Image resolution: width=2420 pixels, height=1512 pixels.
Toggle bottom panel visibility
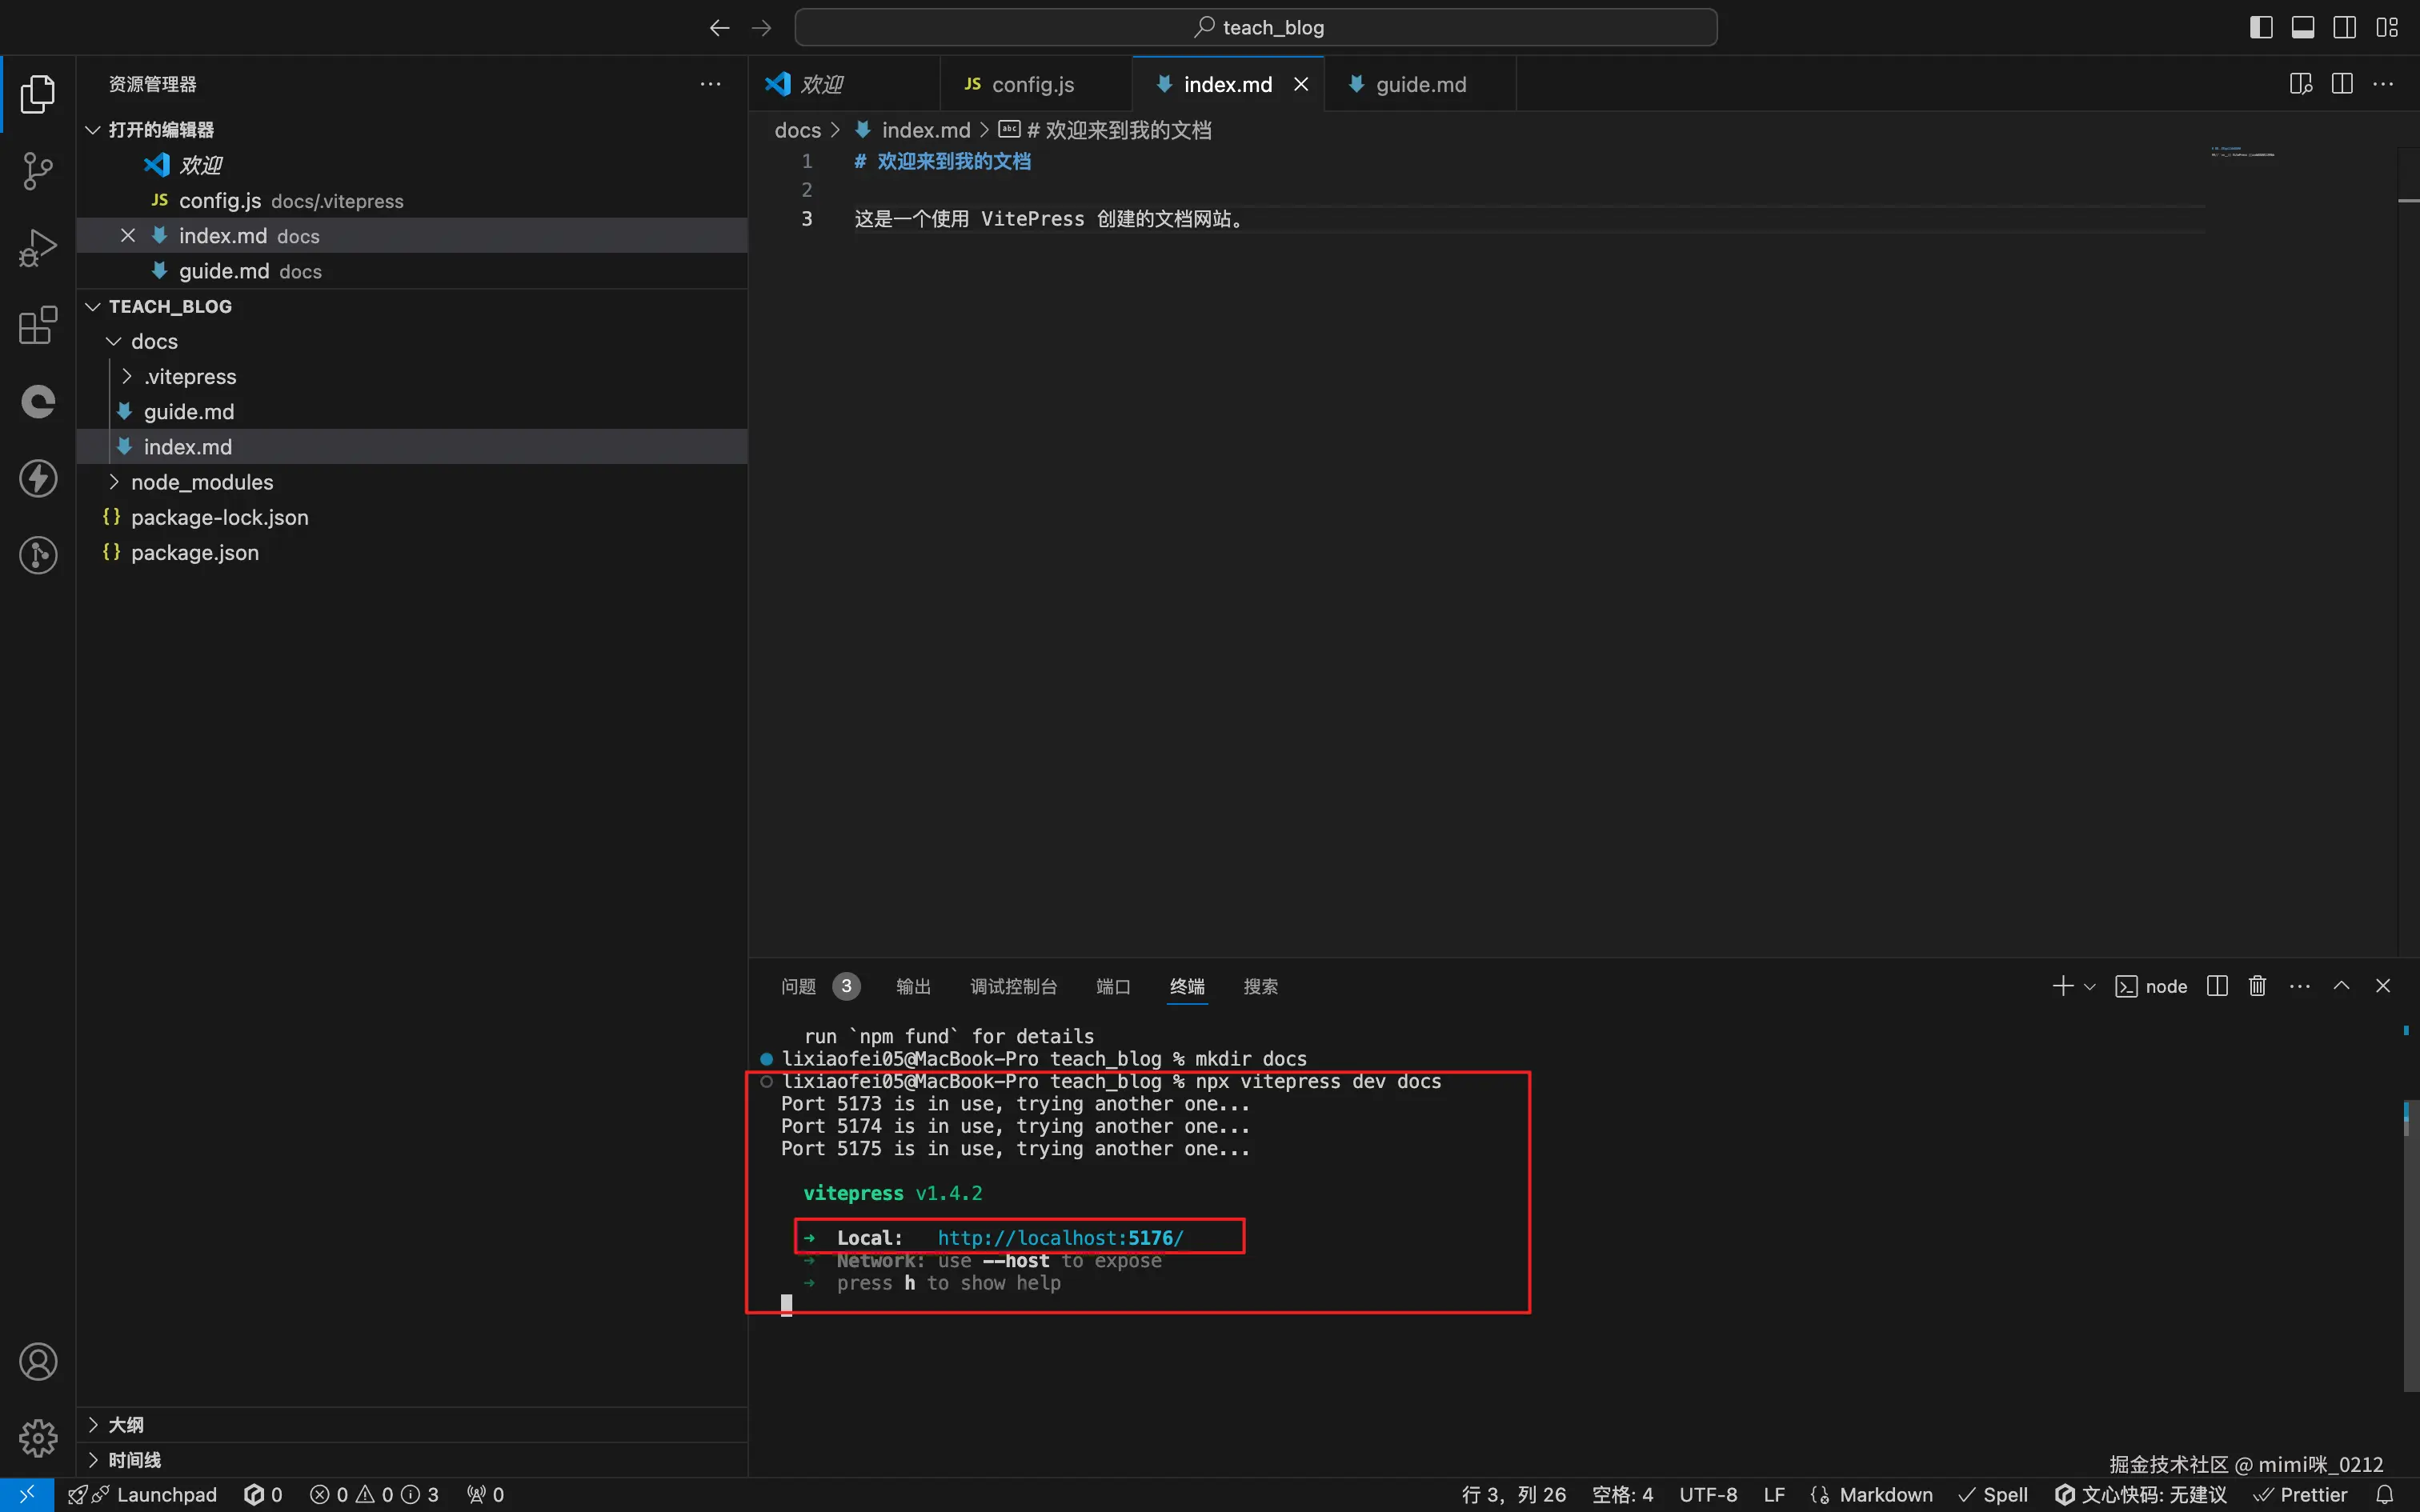click(x=2302, y=27)
